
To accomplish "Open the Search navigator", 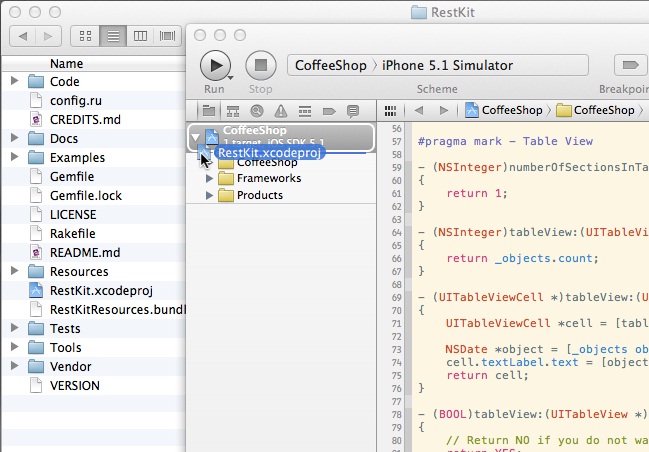I will tap(256, 110).
